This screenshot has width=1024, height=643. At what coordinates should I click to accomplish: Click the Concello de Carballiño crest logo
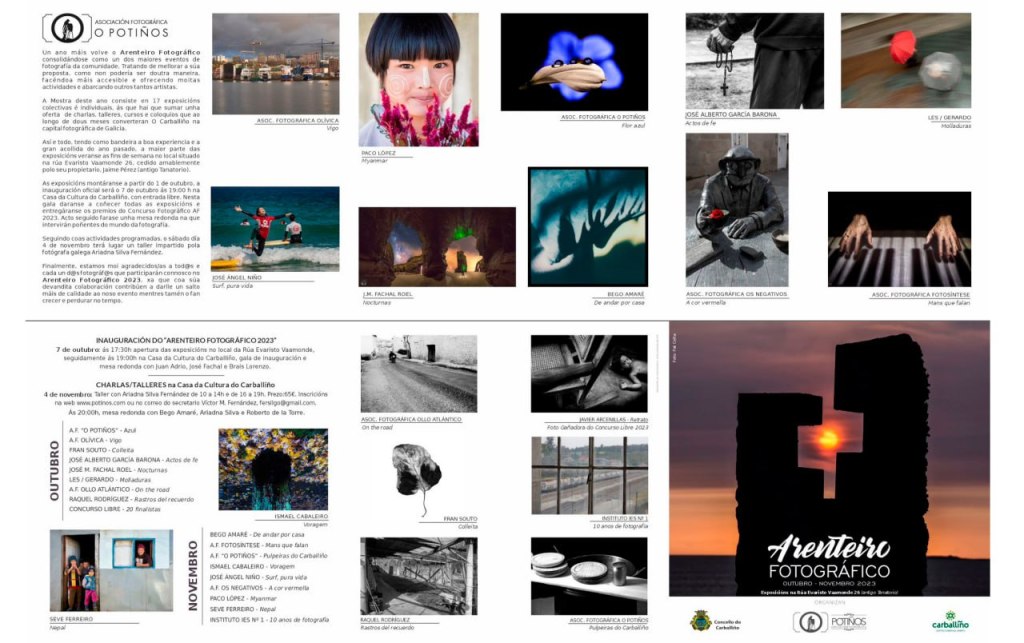pyautogui.click(x=701, y=620)
